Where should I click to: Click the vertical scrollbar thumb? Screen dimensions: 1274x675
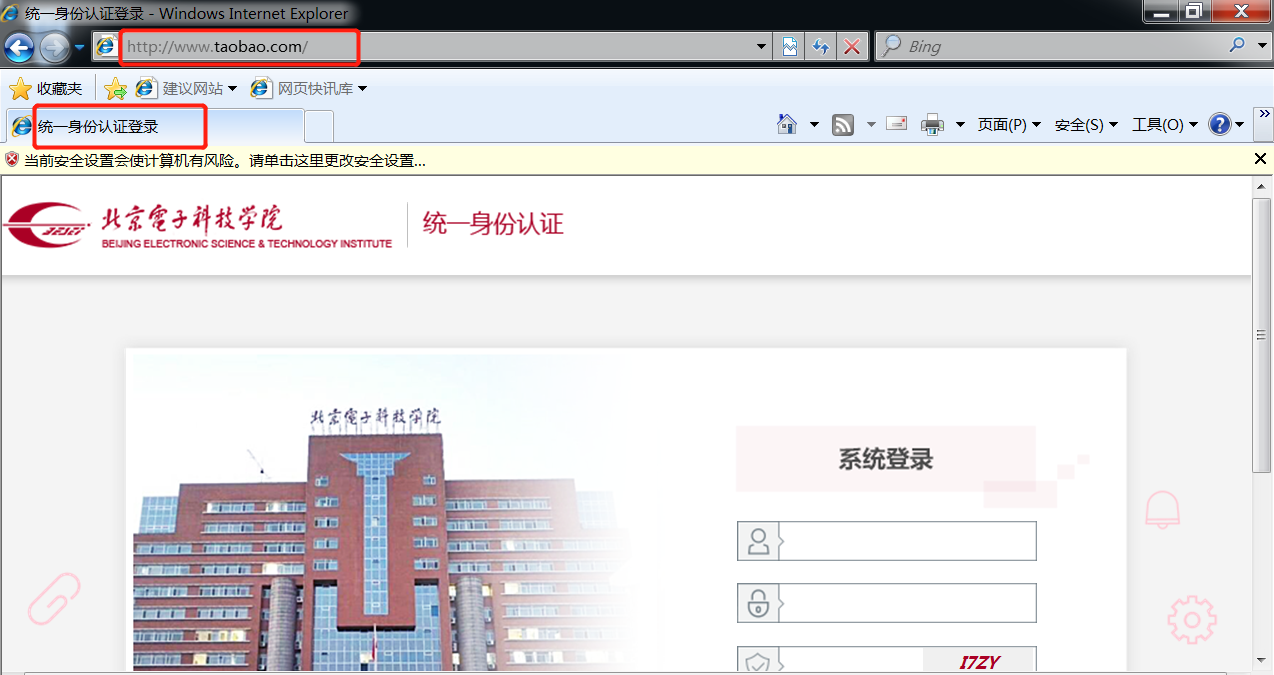1262,335
